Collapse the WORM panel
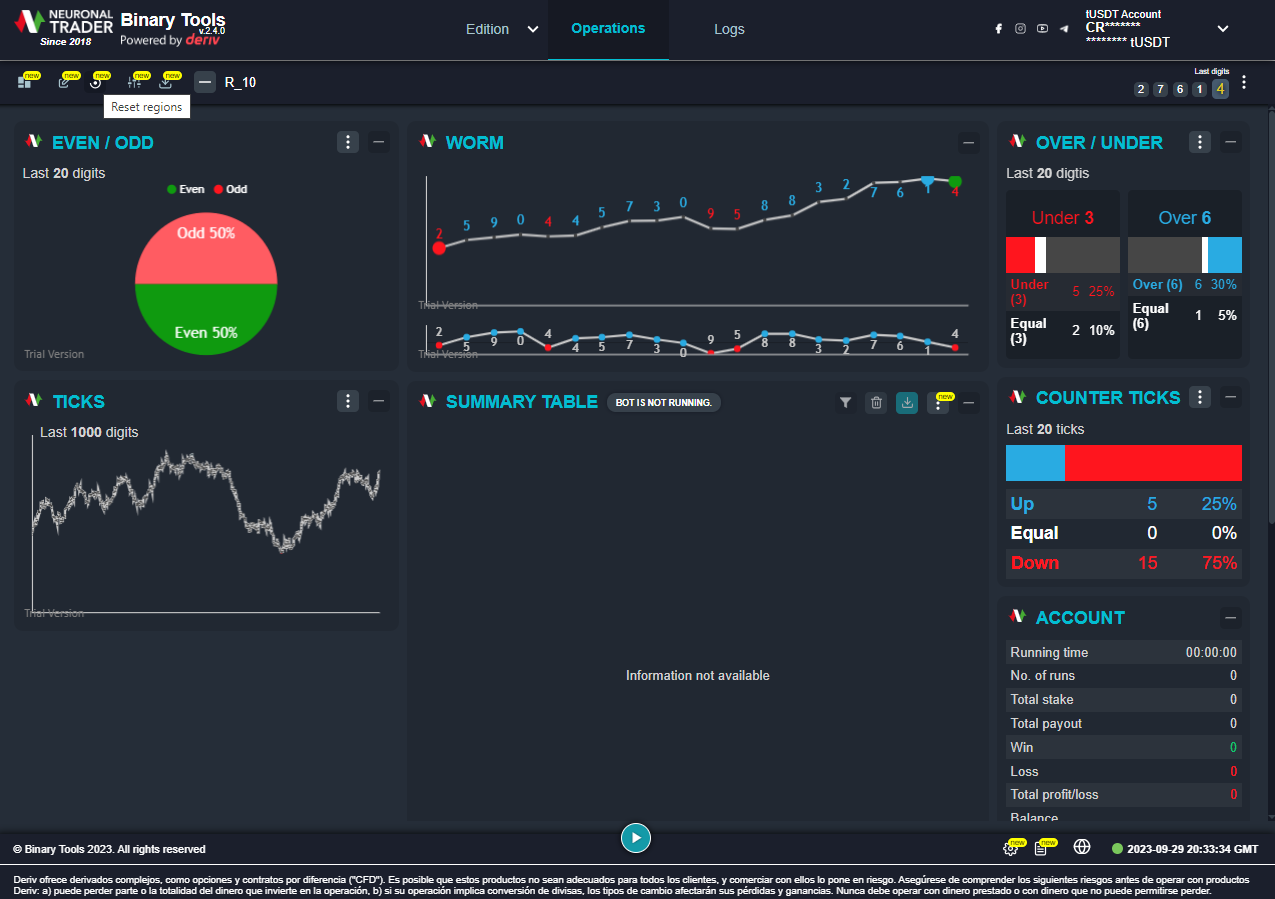1275x899 pixels. pos(968,142)
